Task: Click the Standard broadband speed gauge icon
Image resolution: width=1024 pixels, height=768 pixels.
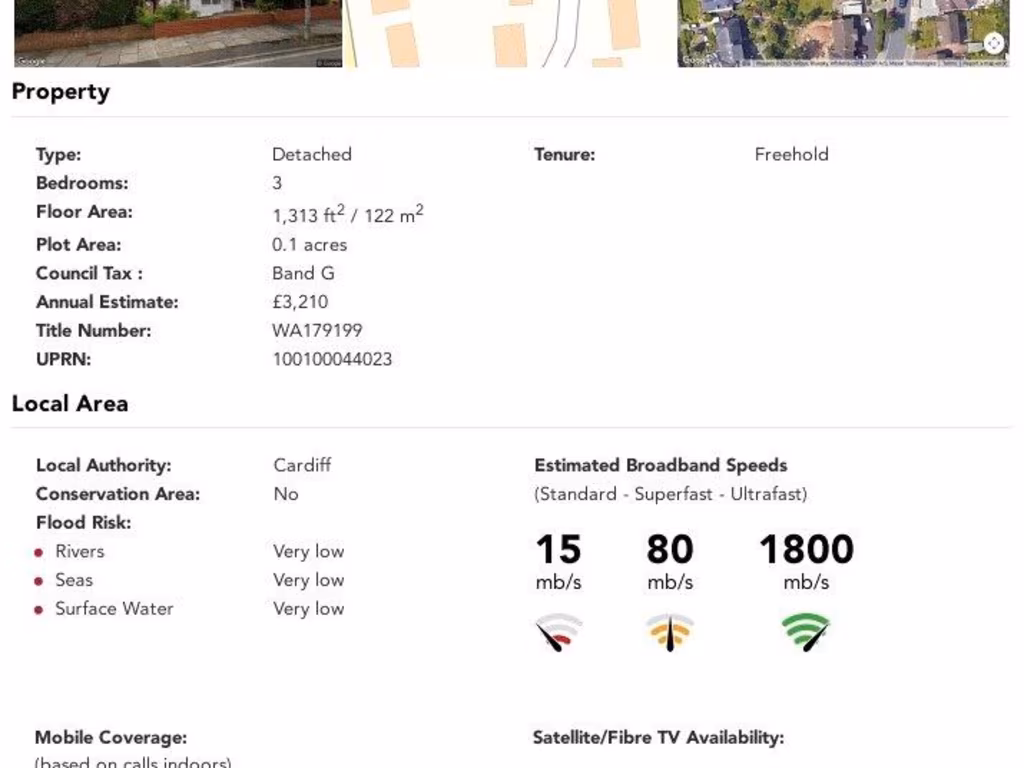Action: pos(558,632)
